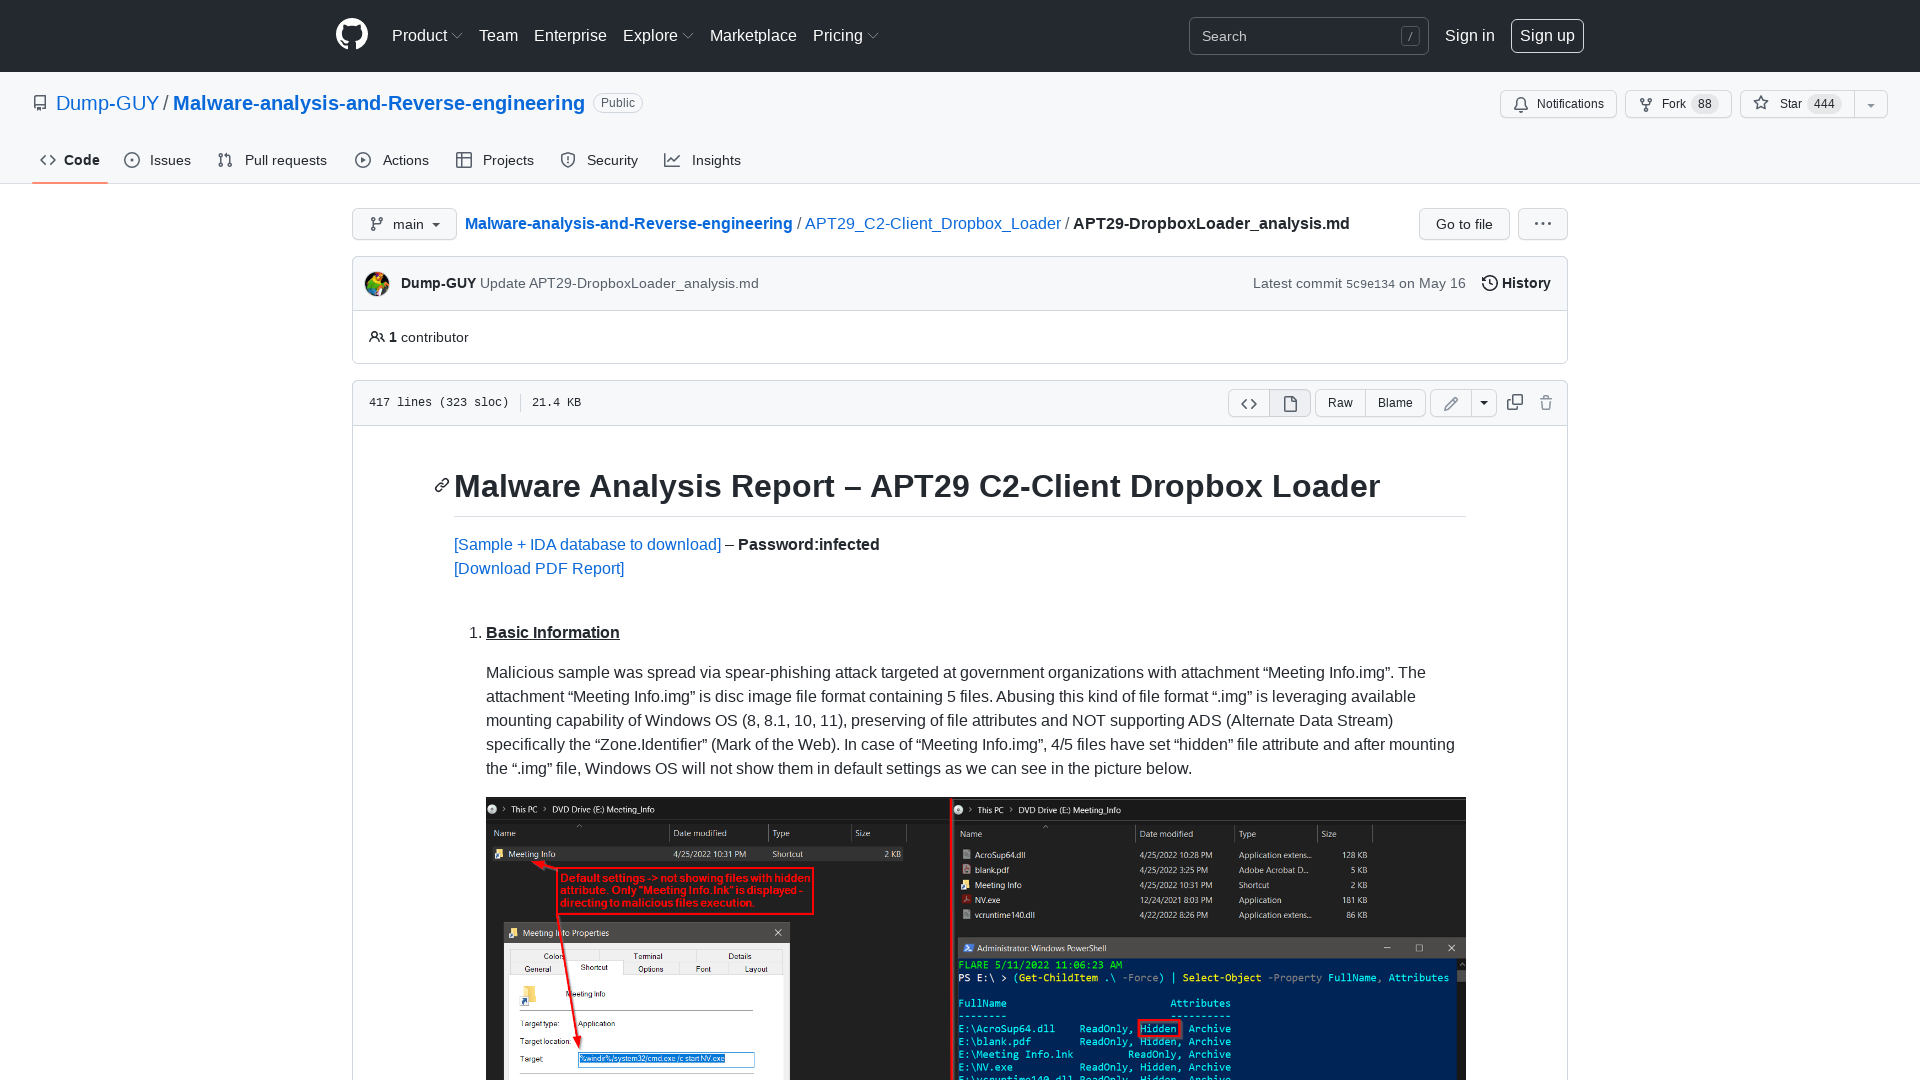Display the source code view icon
The height and width of the screenshot is (1080, 1920).
(x=1249, y=403)
